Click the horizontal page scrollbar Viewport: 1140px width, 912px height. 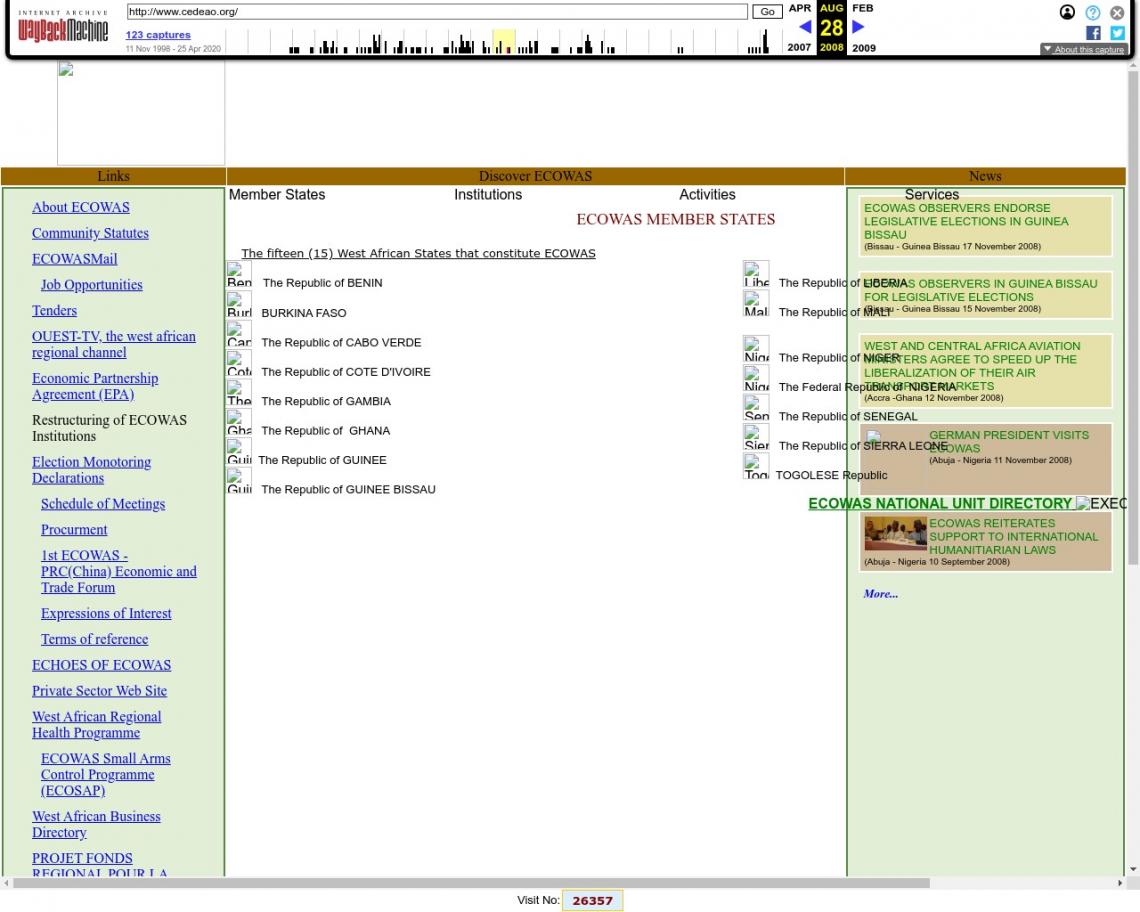471,883
